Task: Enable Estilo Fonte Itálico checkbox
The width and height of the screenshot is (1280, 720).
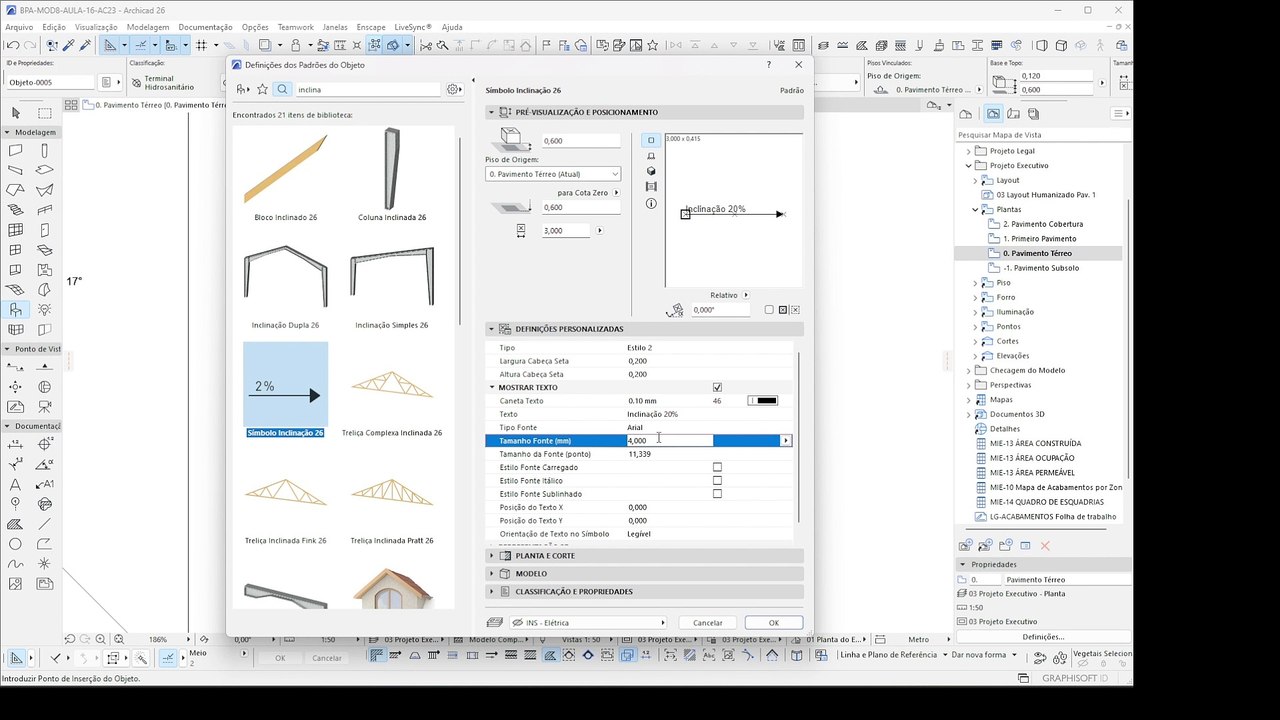Action: (x=717, y=480)
